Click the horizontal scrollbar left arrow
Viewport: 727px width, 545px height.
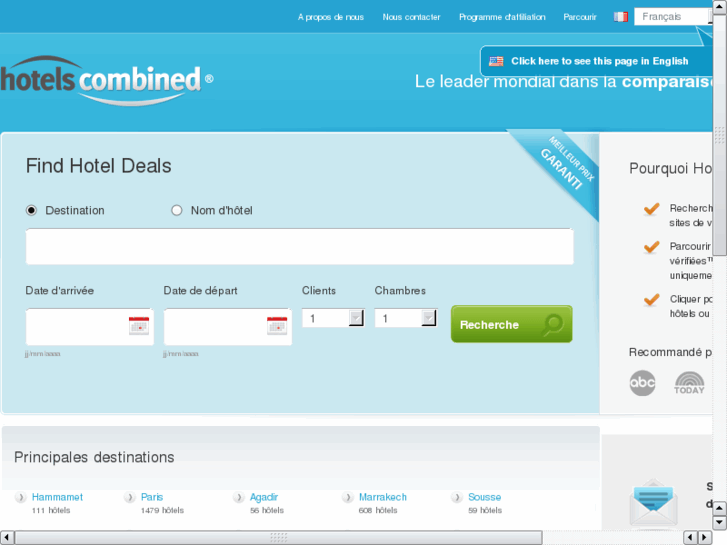point(7,538)
